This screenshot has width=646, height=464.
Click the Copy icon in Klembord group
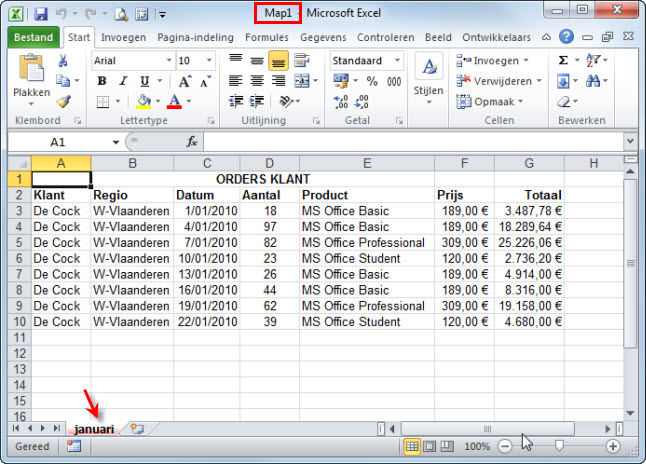coord(63,80)
